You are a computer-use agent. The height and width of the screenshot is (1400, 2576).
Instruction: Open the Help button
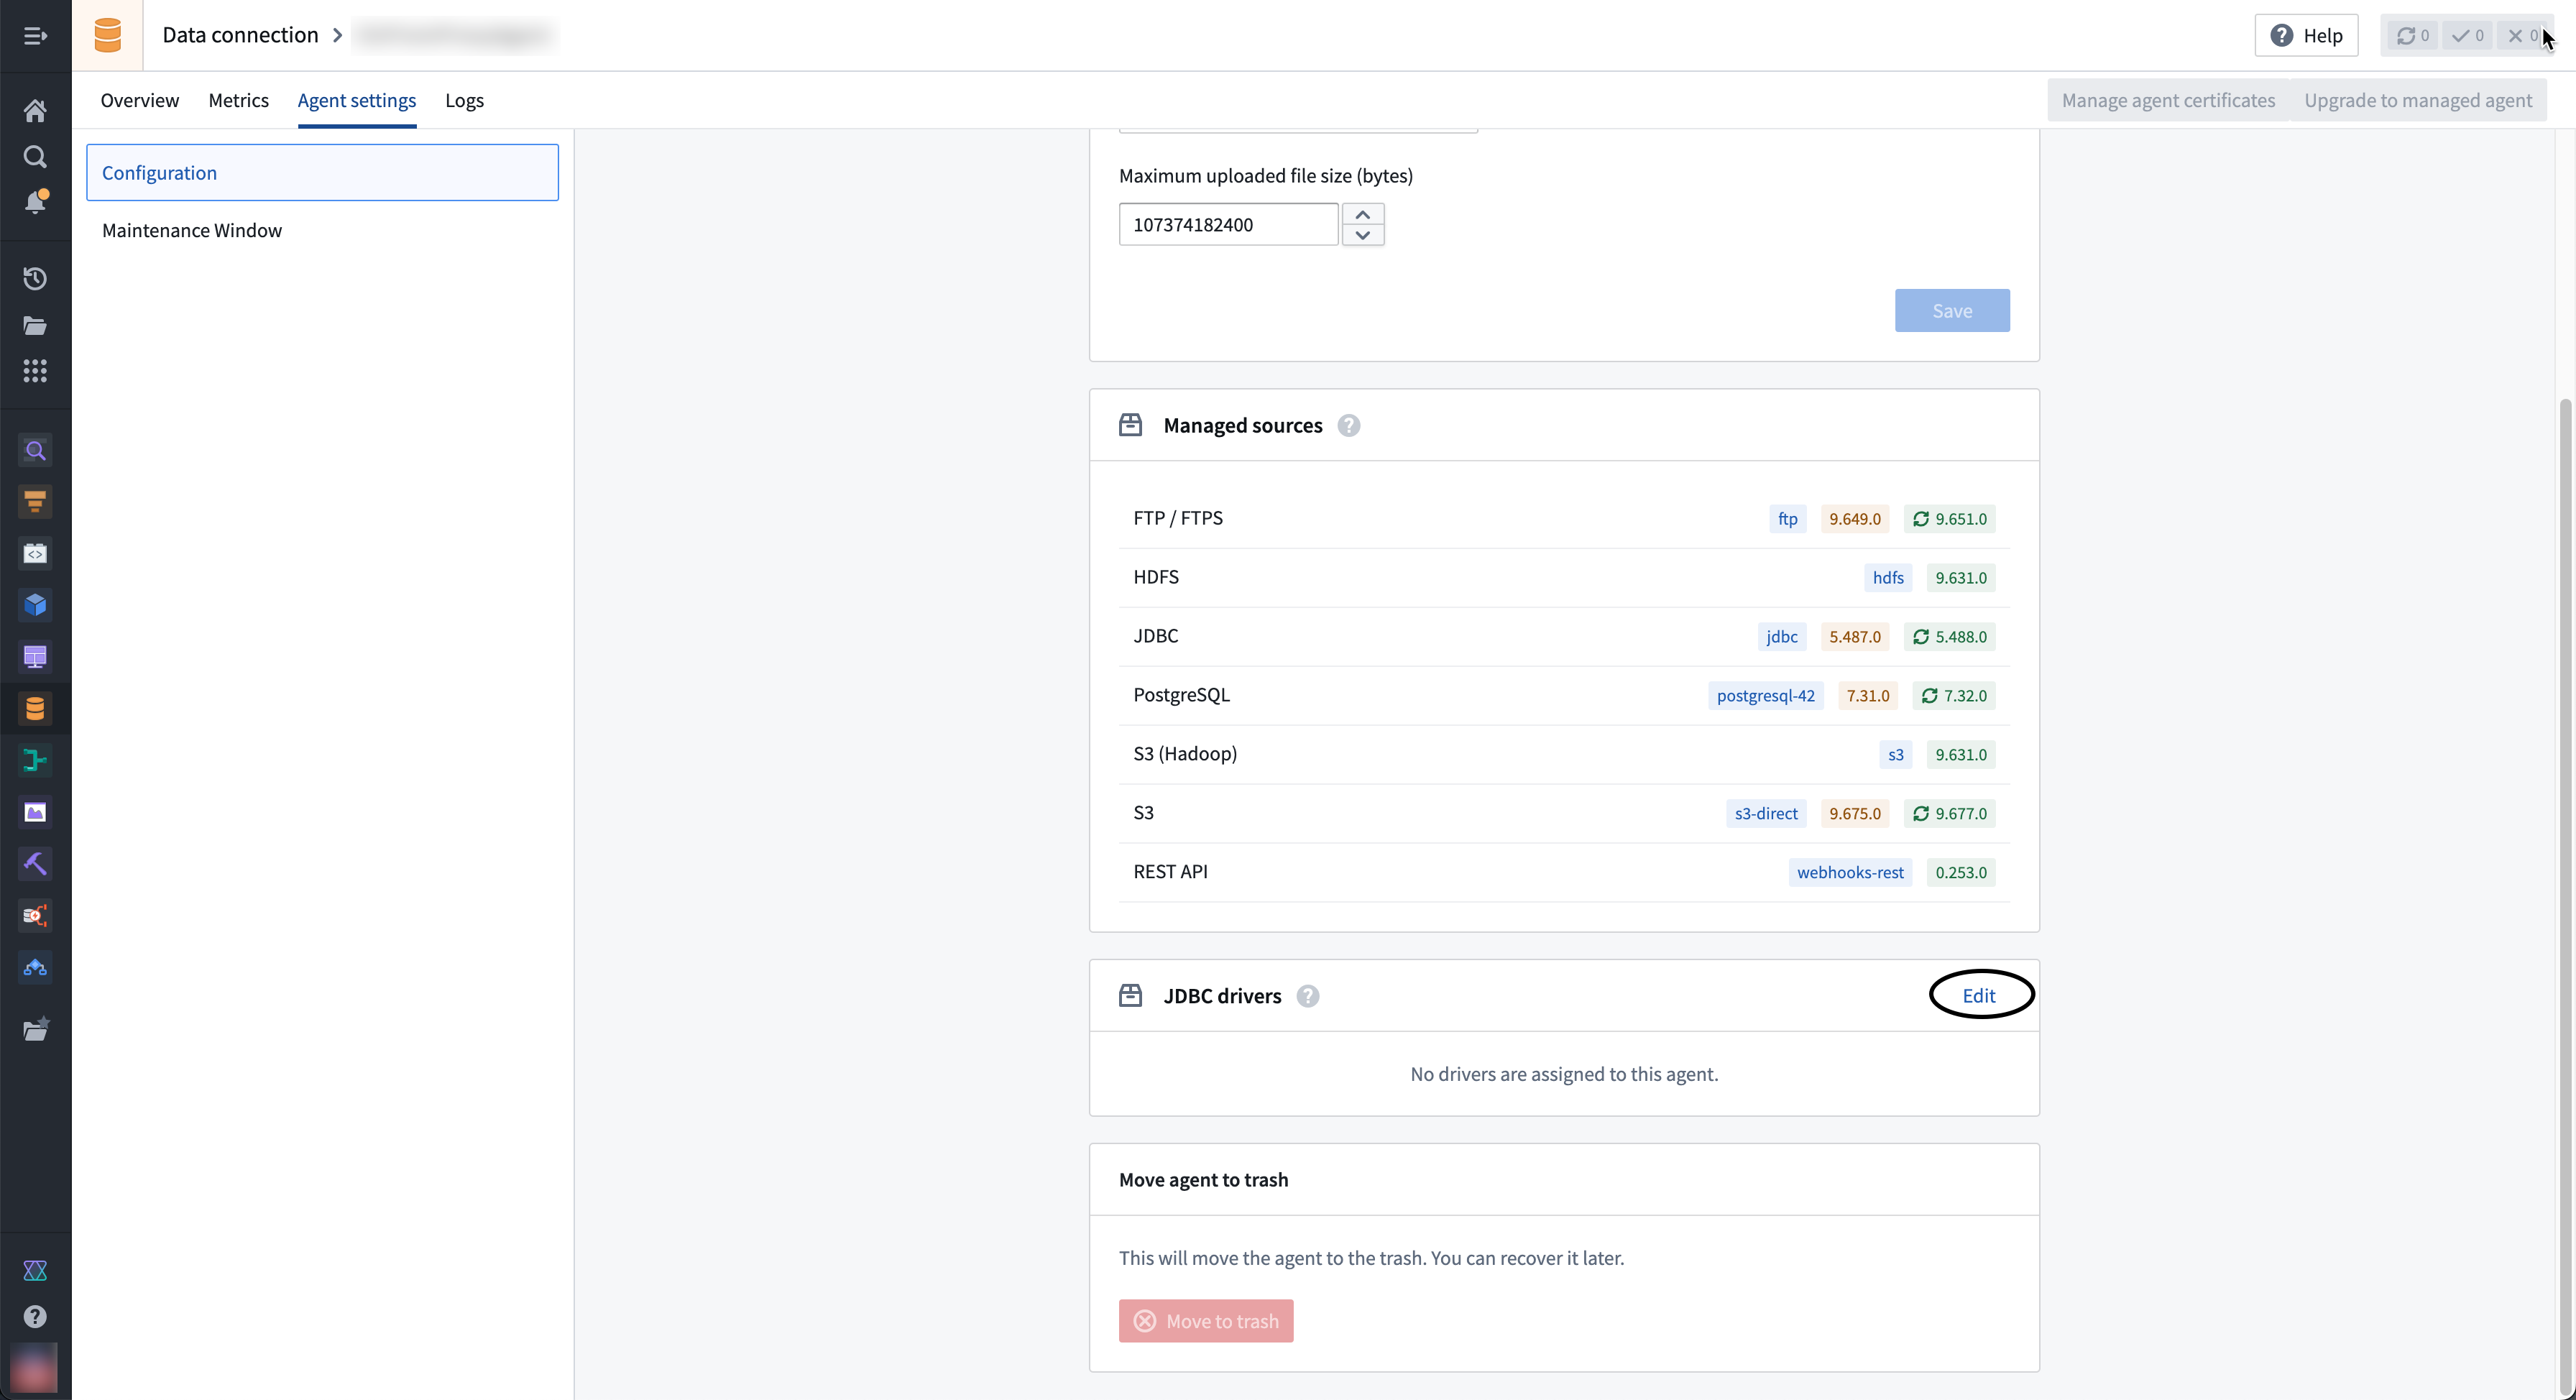[2306, 35]
